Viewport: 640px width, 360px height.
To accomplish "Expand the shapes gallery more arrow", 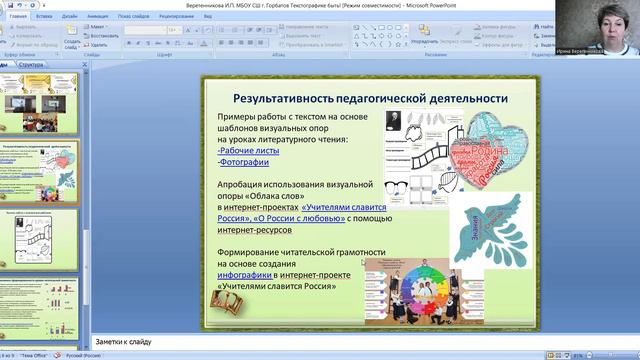I will pos(406,44).
